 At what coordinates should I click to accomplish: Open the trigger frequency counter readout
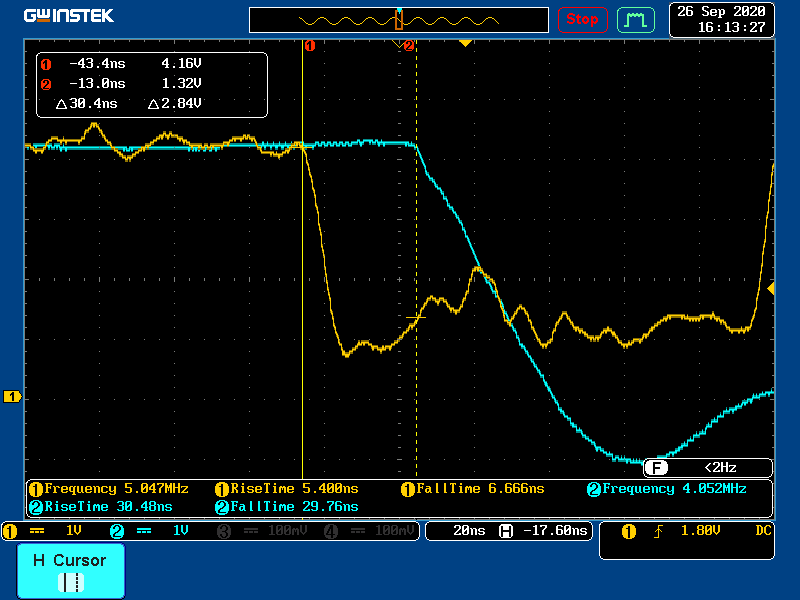click(x=707, y=467)
